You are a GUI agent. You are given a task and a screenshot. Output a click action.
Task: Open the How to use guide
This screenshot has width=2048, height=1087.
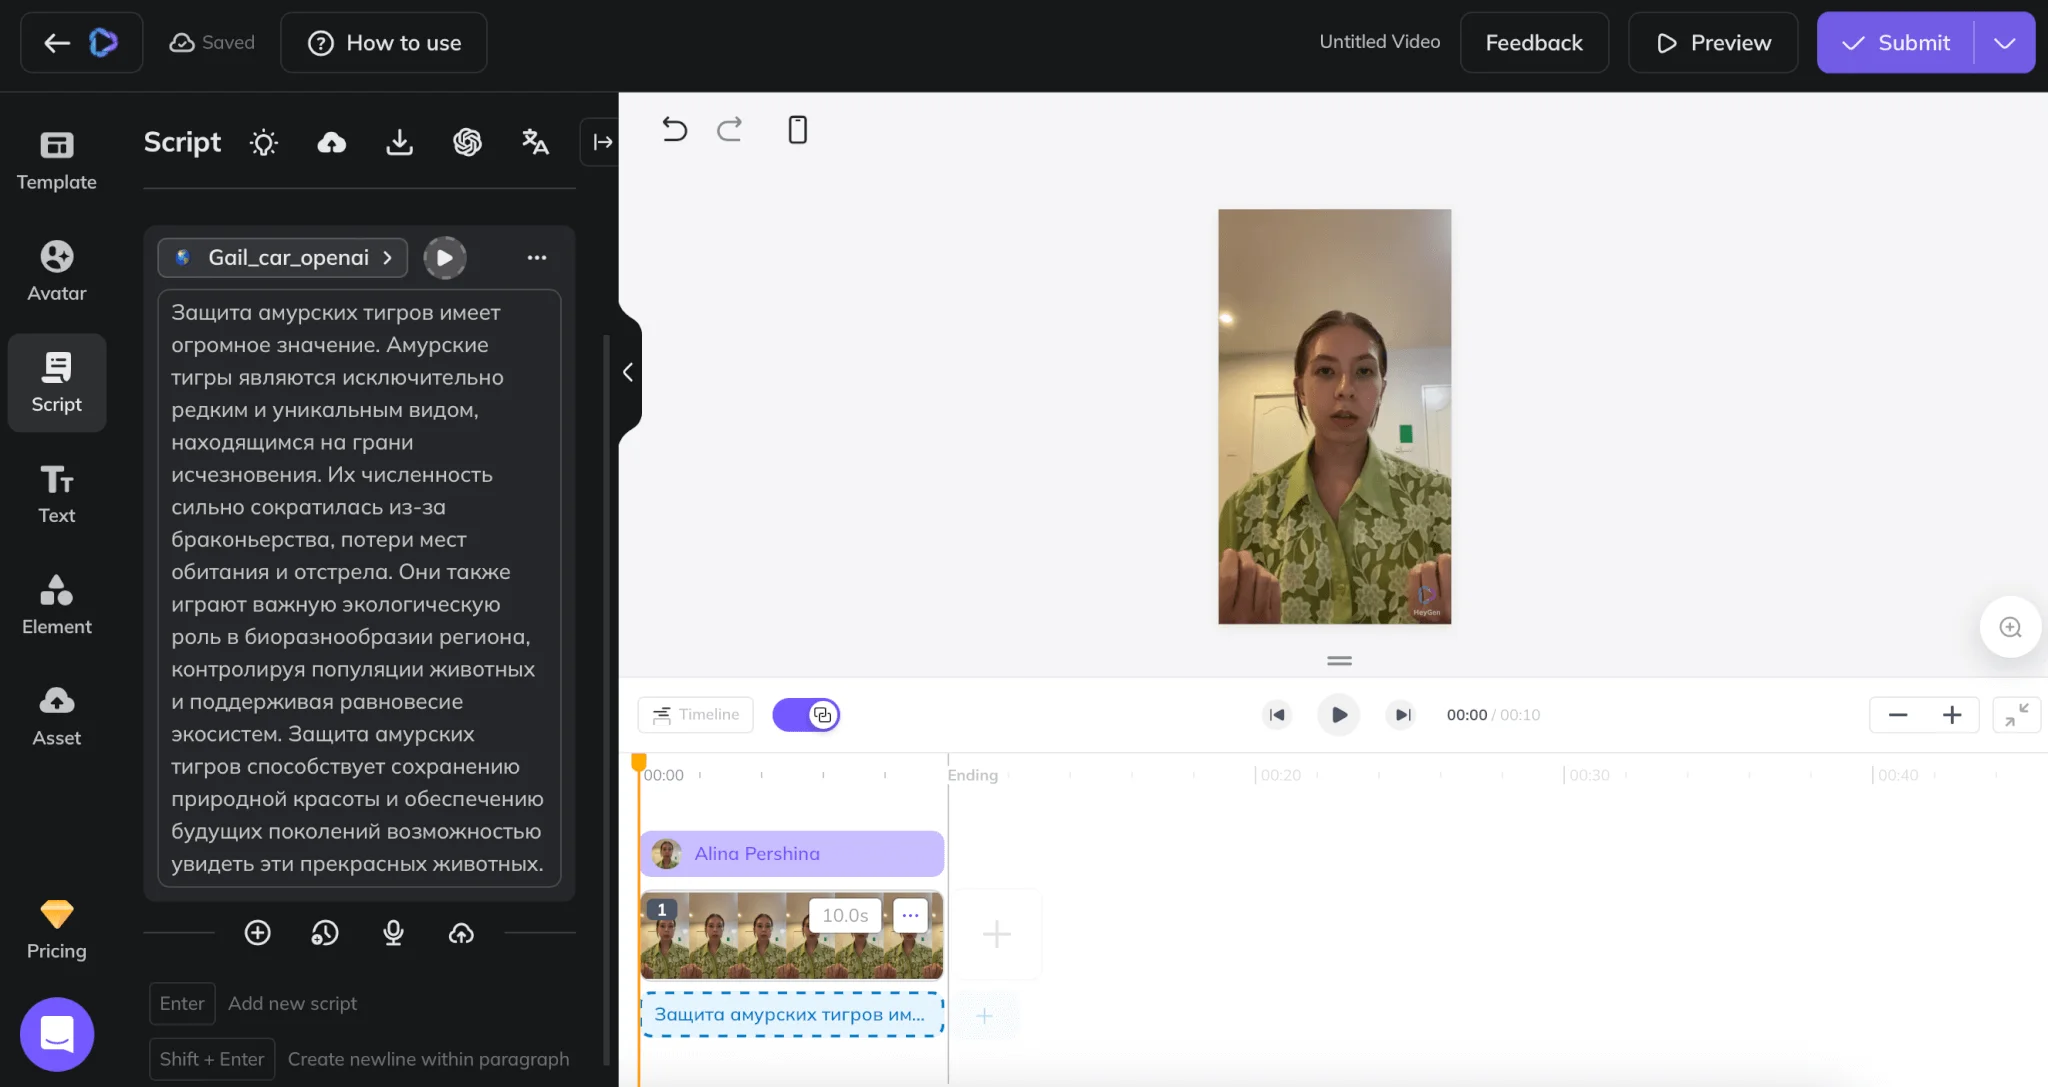384,43
